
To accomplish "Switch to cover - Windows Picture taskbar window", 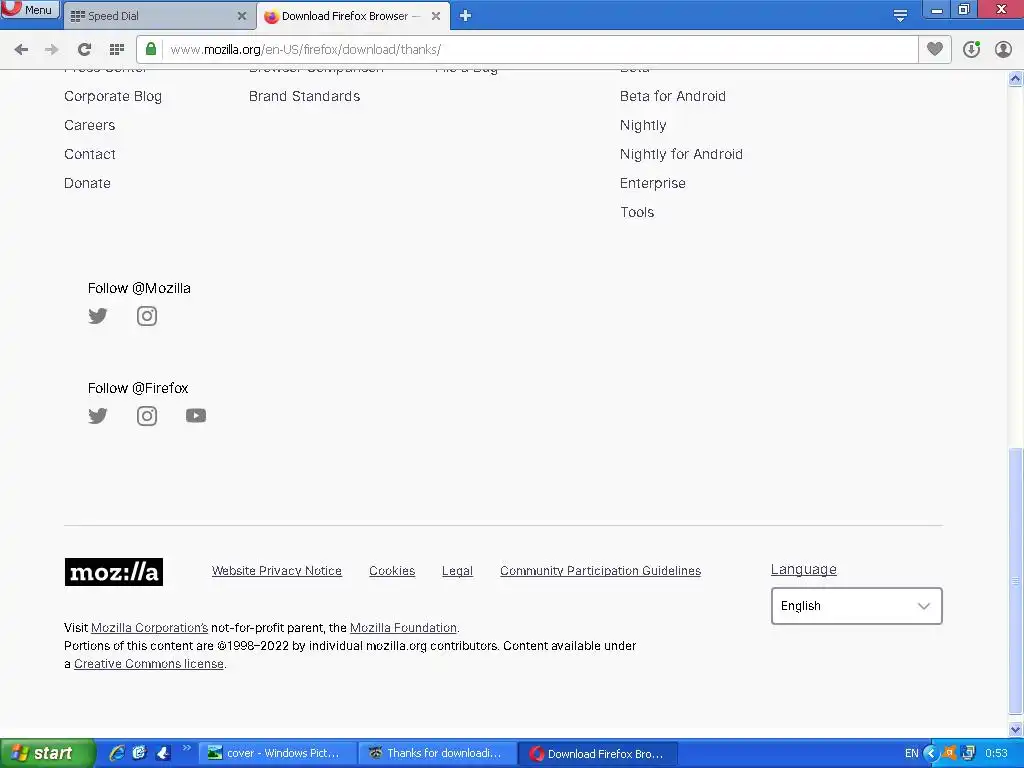I will (x=277, y=753).
